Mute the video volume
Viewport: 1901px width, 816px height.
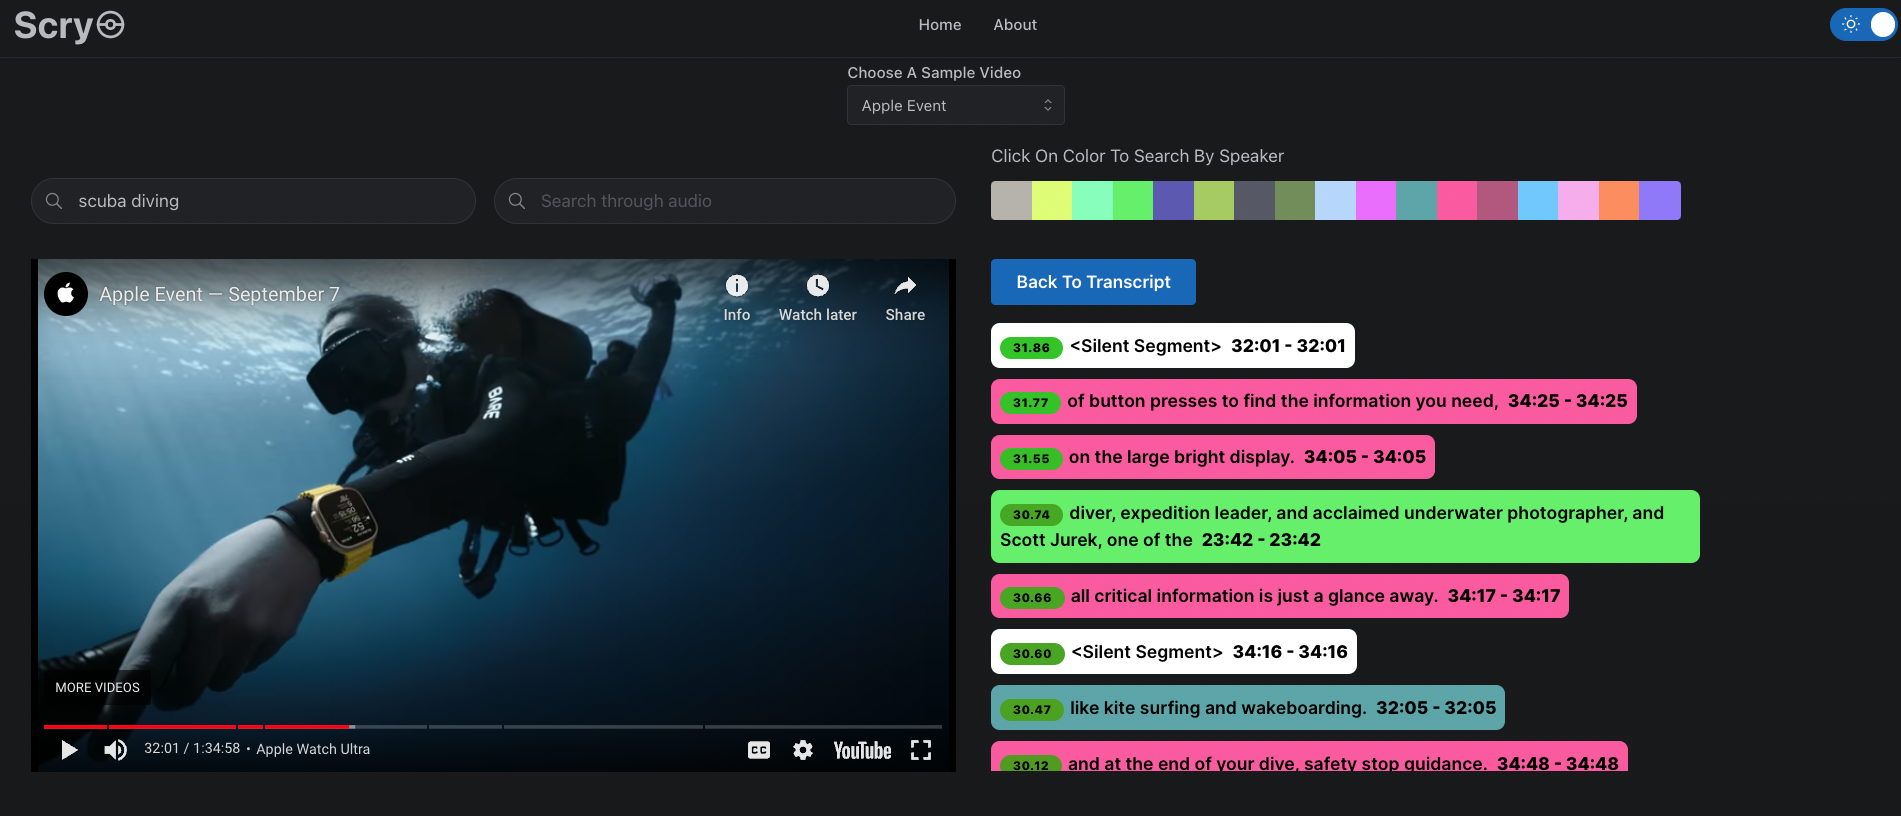pos(115,750)
